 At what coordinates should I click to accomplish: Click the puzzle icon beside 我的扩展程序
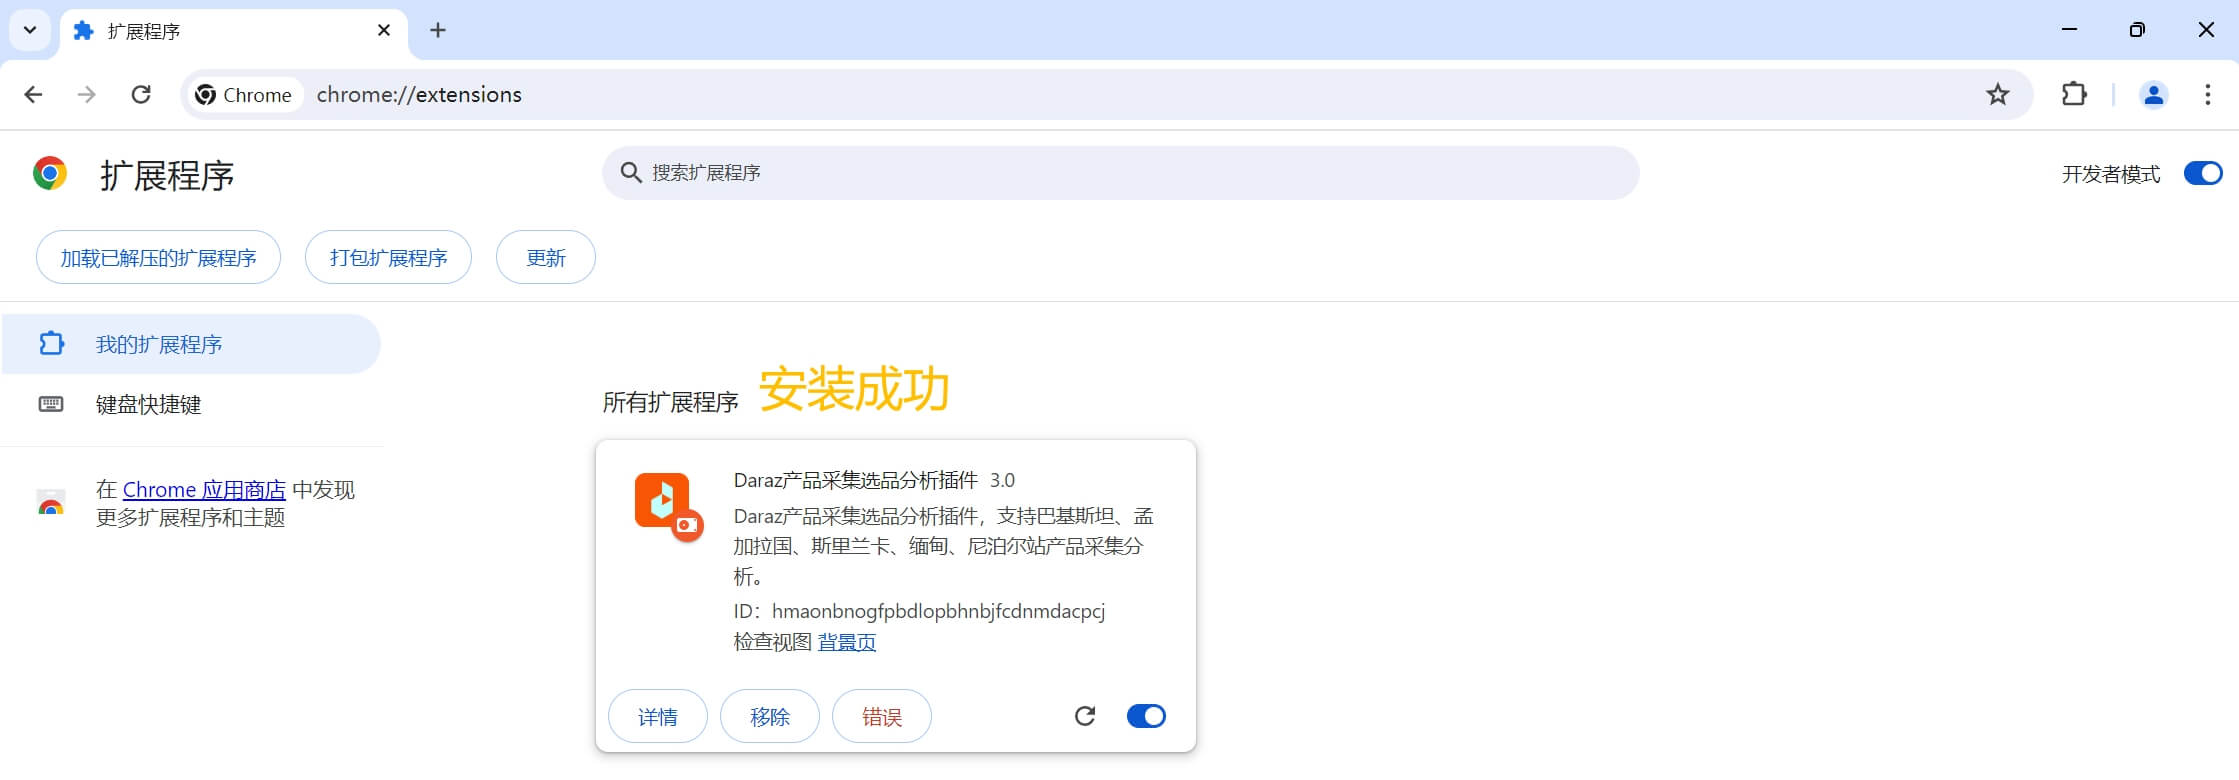pos(51,344)
